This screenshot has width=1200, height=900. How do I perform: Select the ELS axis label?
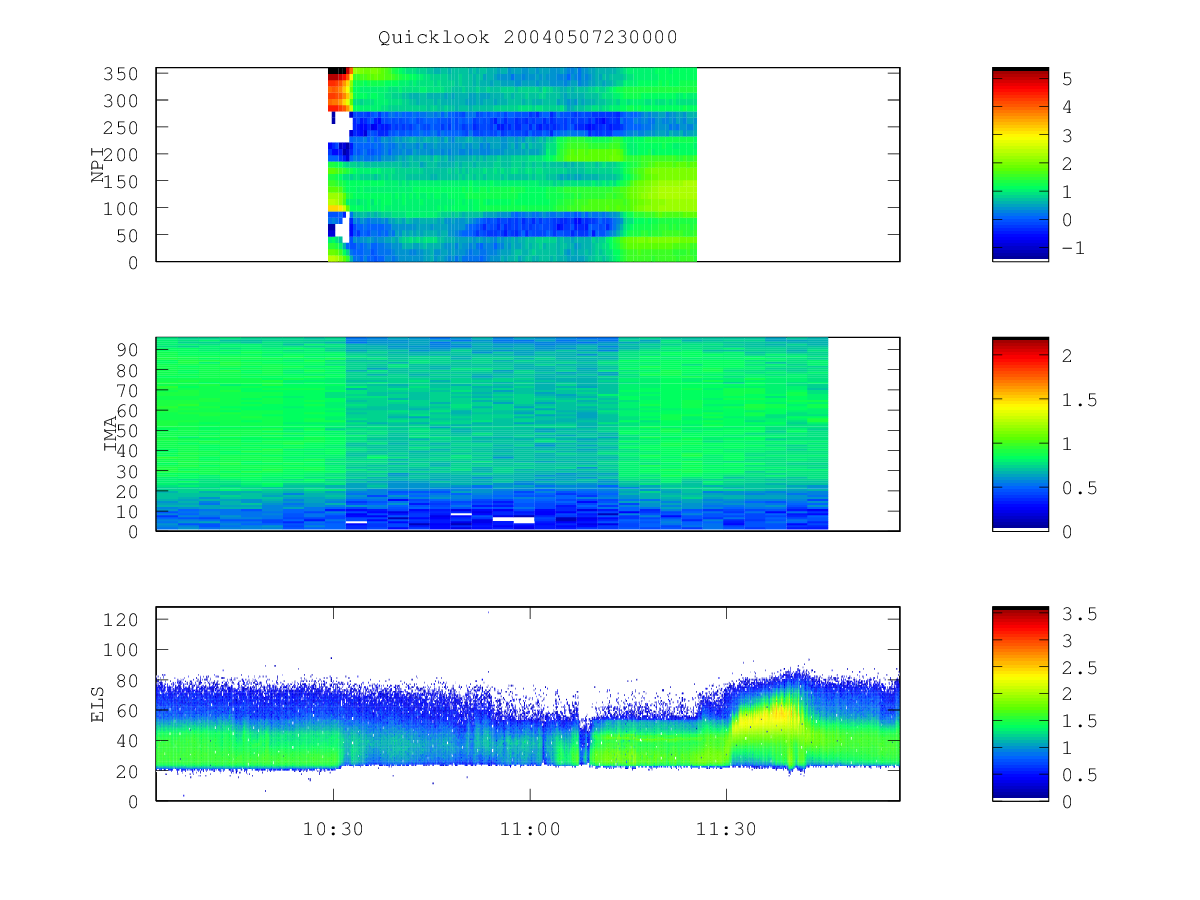[x=98, y=704]
